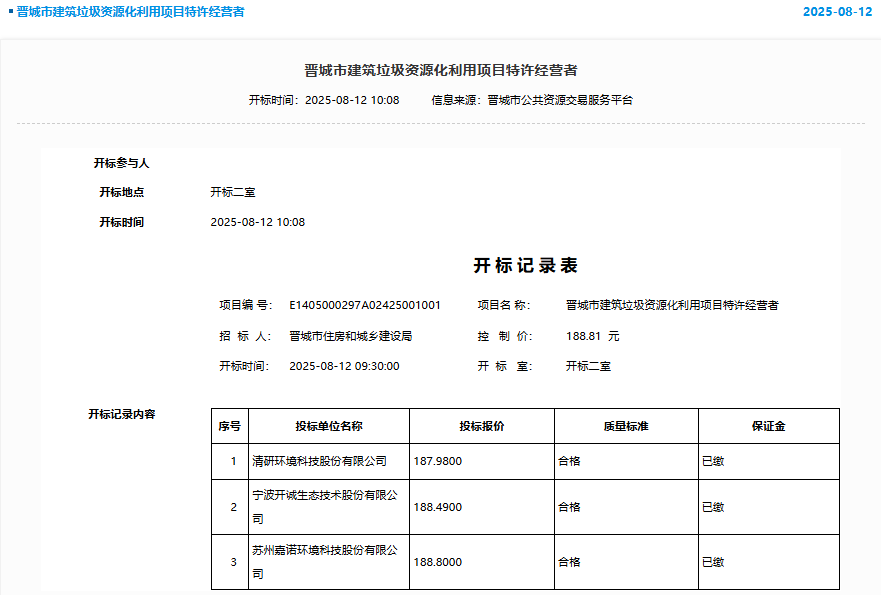Viewport: 881px width, 595px height.
Task: Click the blue bullet icon before the top title
Action: (x=11, y=11)
